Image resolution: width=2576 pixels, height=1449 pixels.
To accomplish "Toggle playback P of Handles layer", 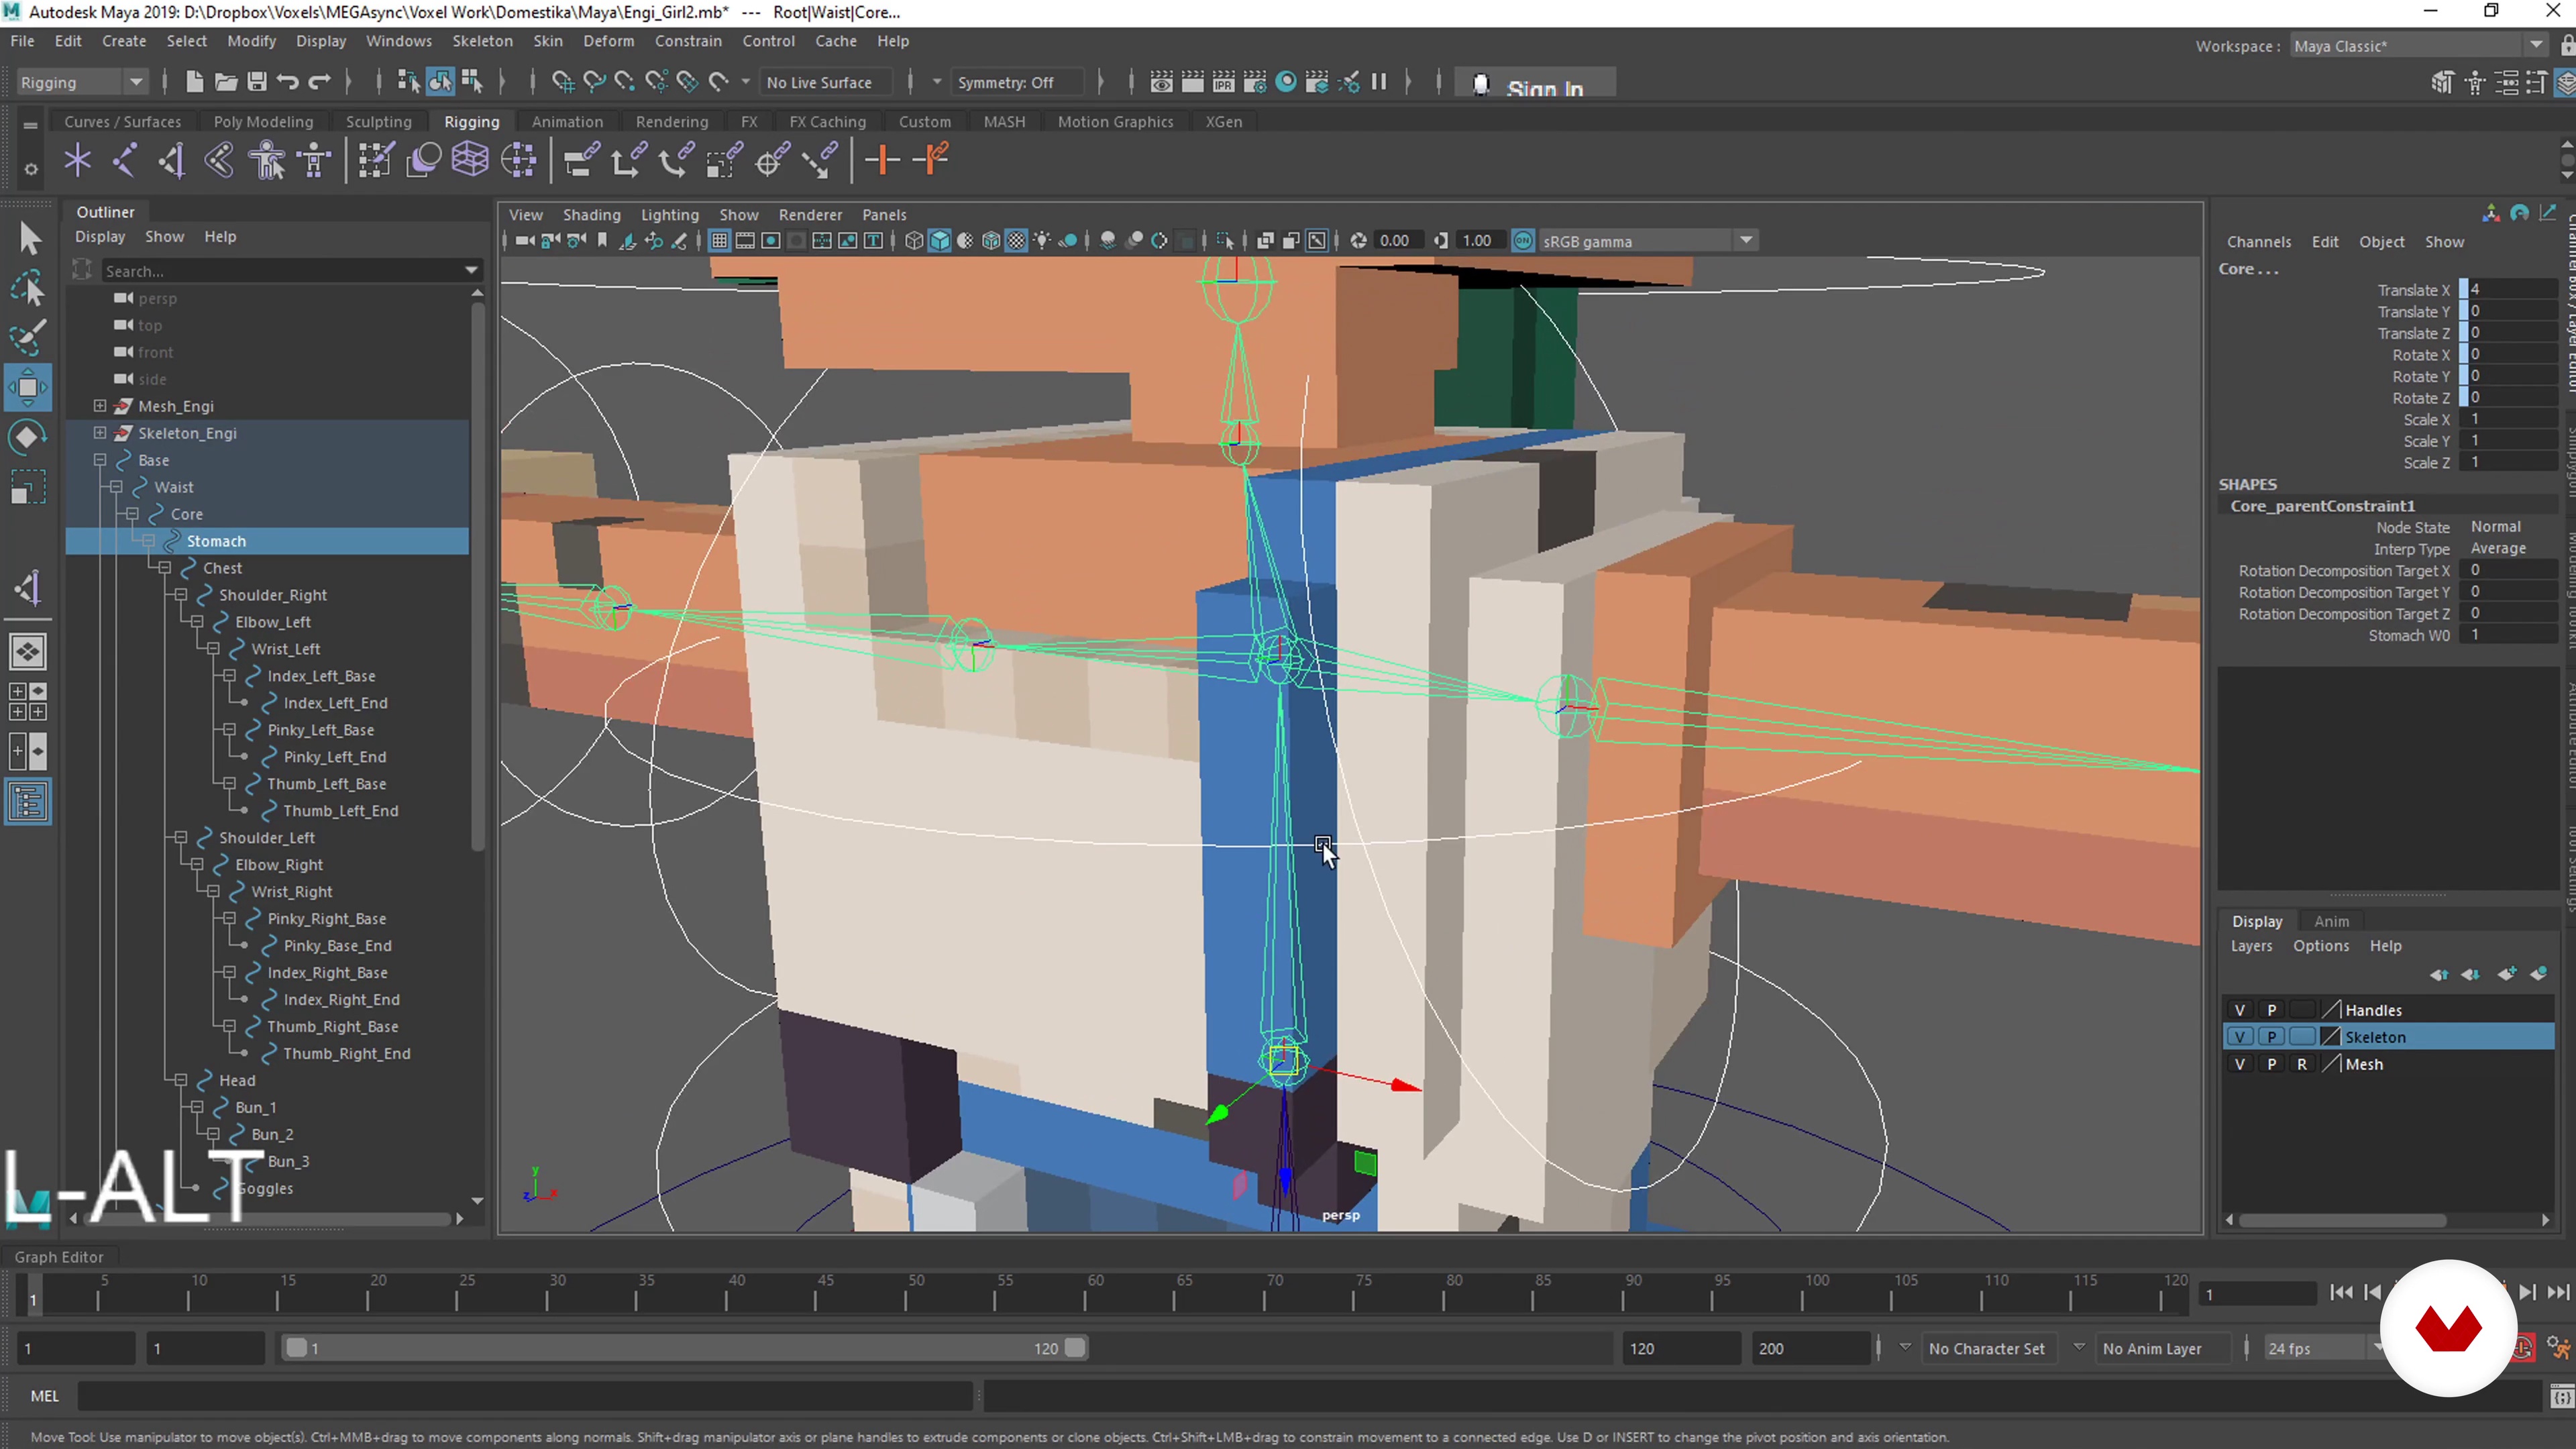I will pos(2271,1010).
